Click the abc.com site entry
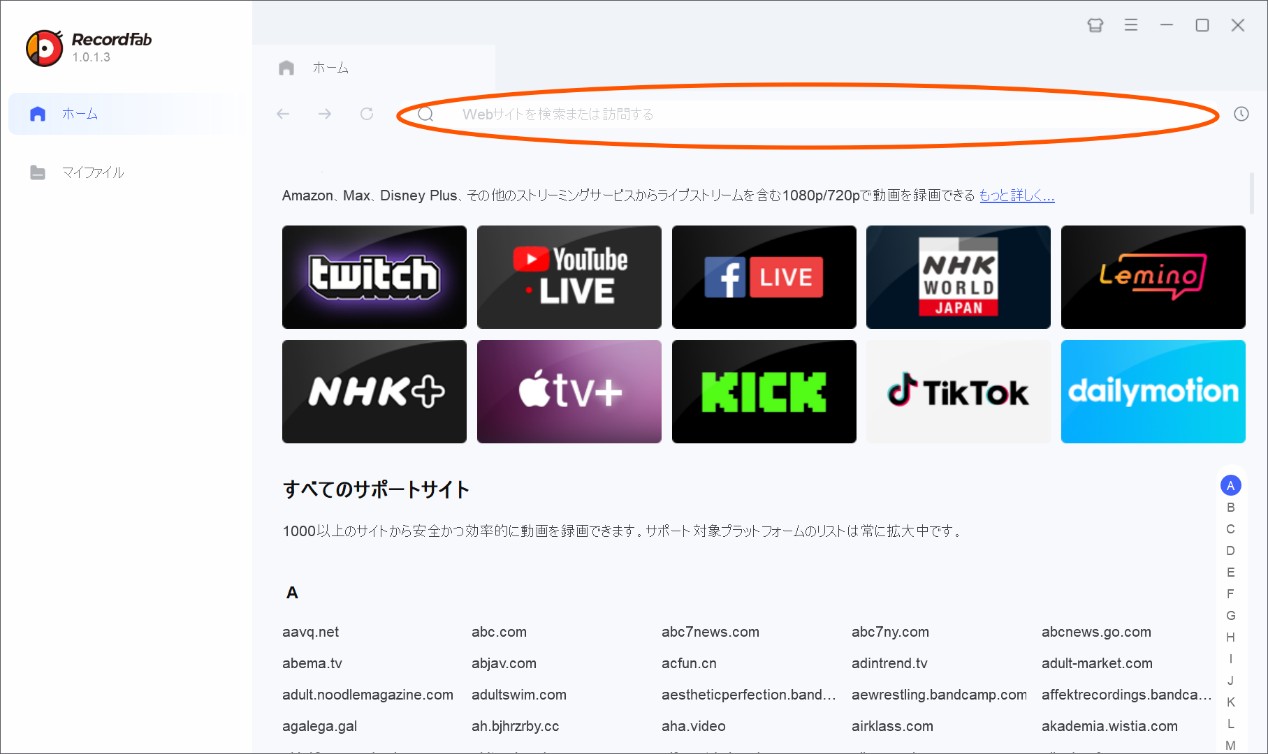Screen dimensions: 1268x754 (499, 632)
